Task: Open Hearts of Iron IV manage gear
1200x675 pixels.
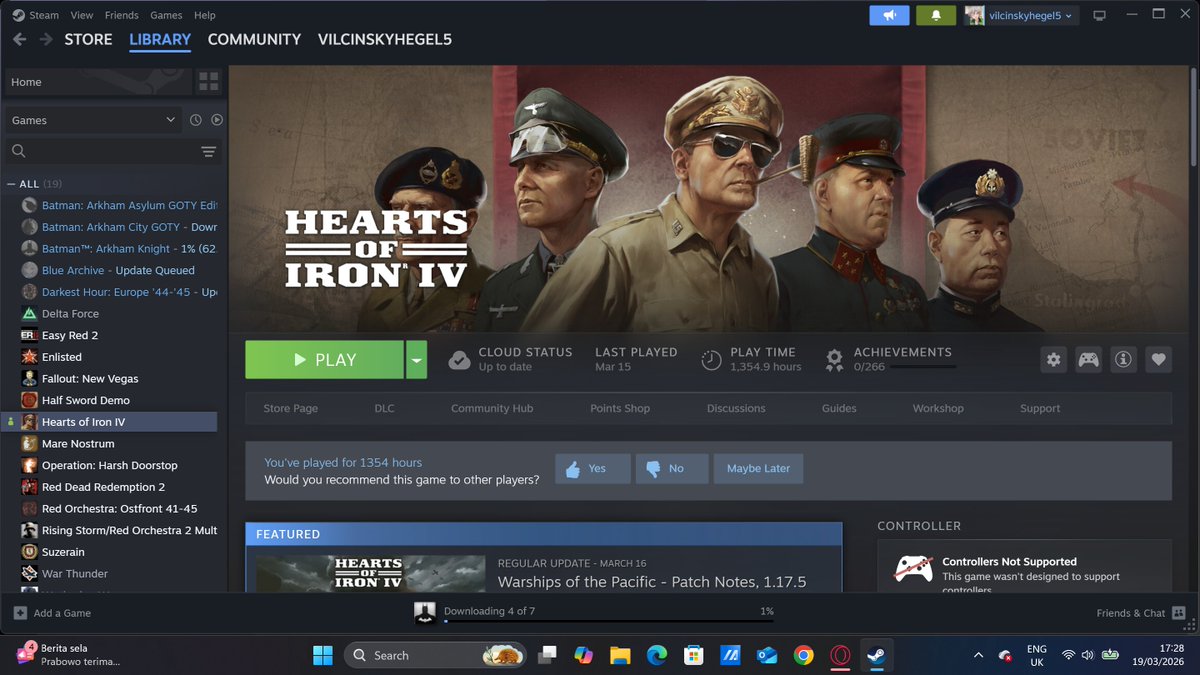Action: (x=1053, y=360)
